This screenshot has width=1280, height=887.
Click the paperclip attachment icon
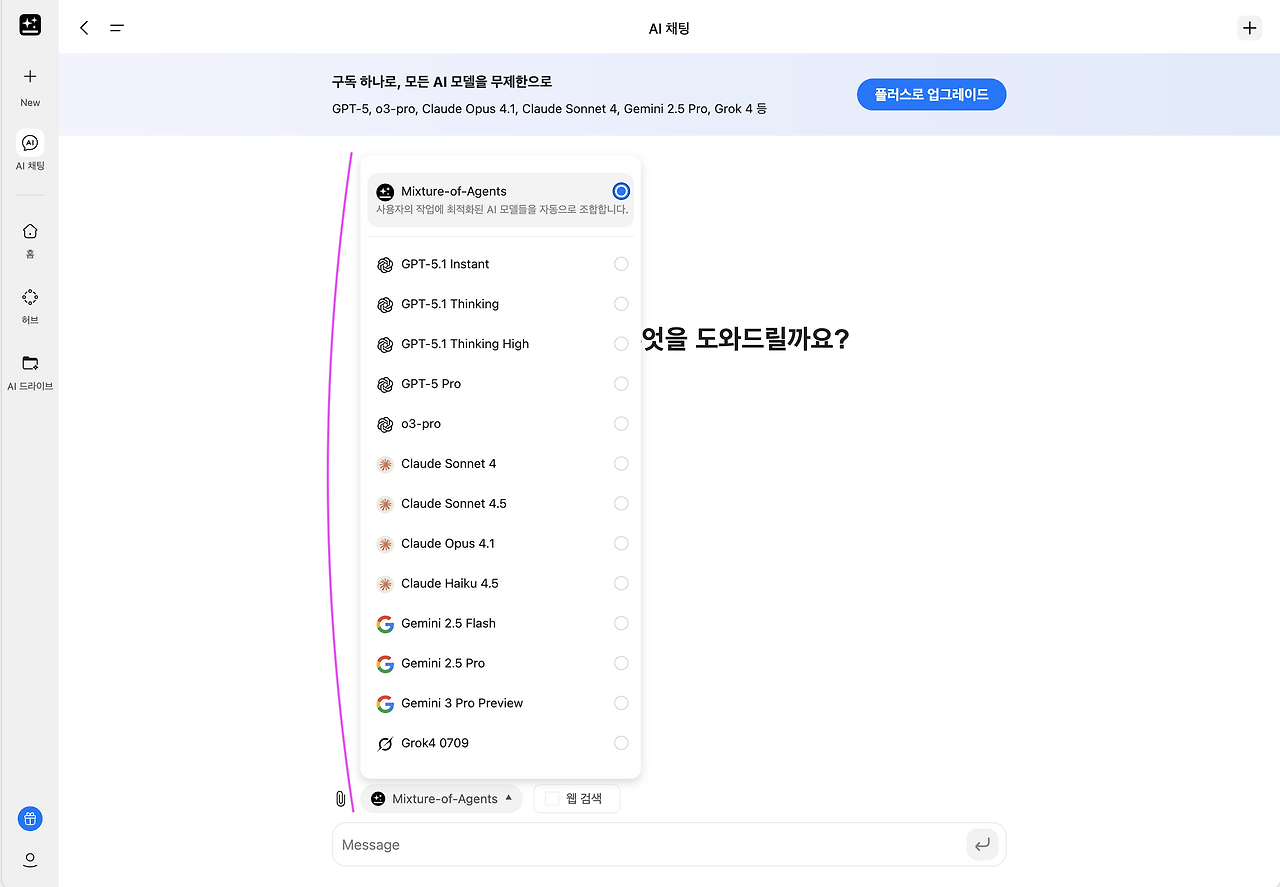340,799
